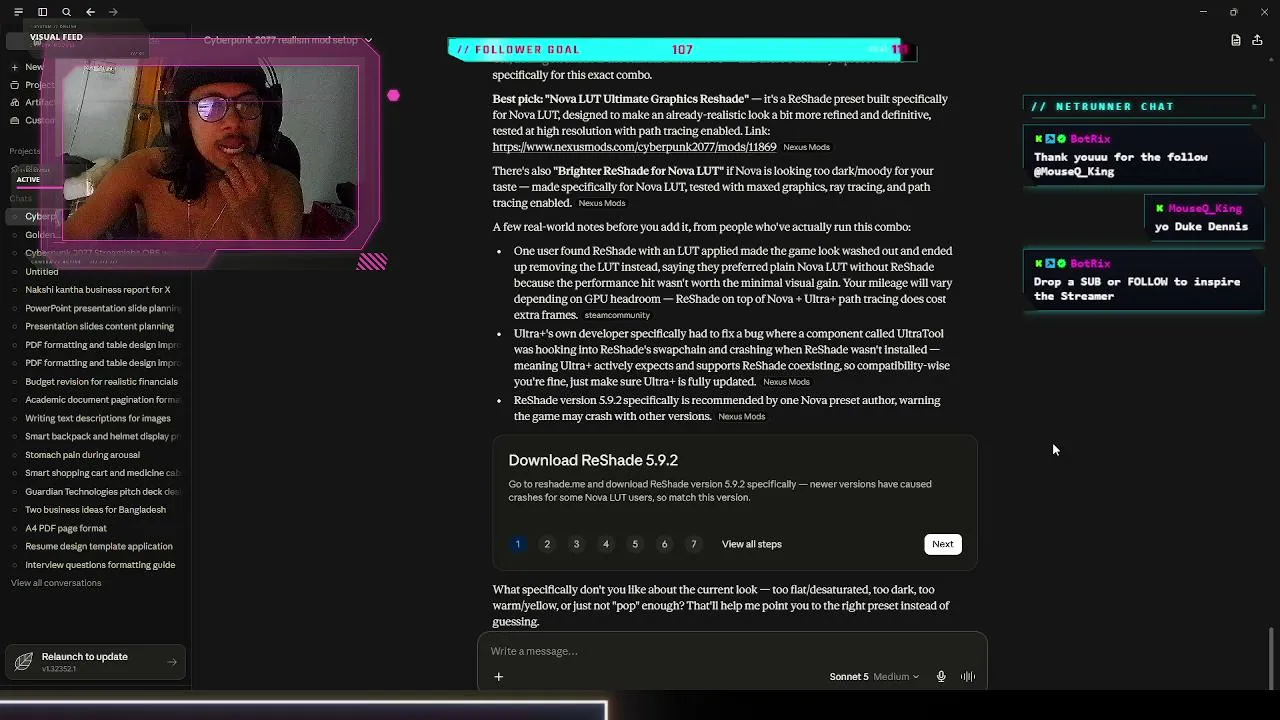Click the Follower Goal progress bar
Viewport: 1280px width, 720px height.
click(x=683, y=50)
